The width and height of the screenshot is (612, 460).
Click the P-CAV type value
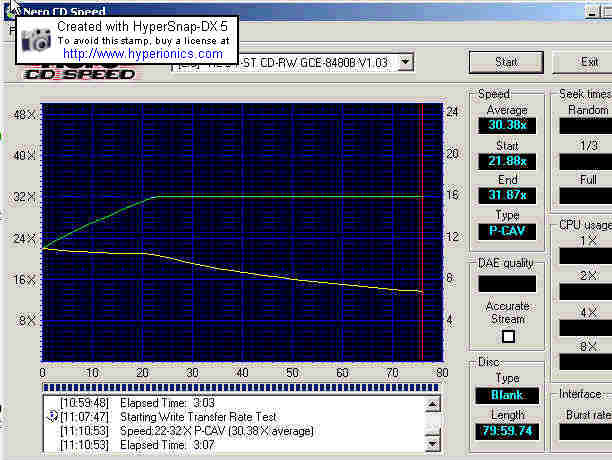pyautogui.click(x=507, y=231)
